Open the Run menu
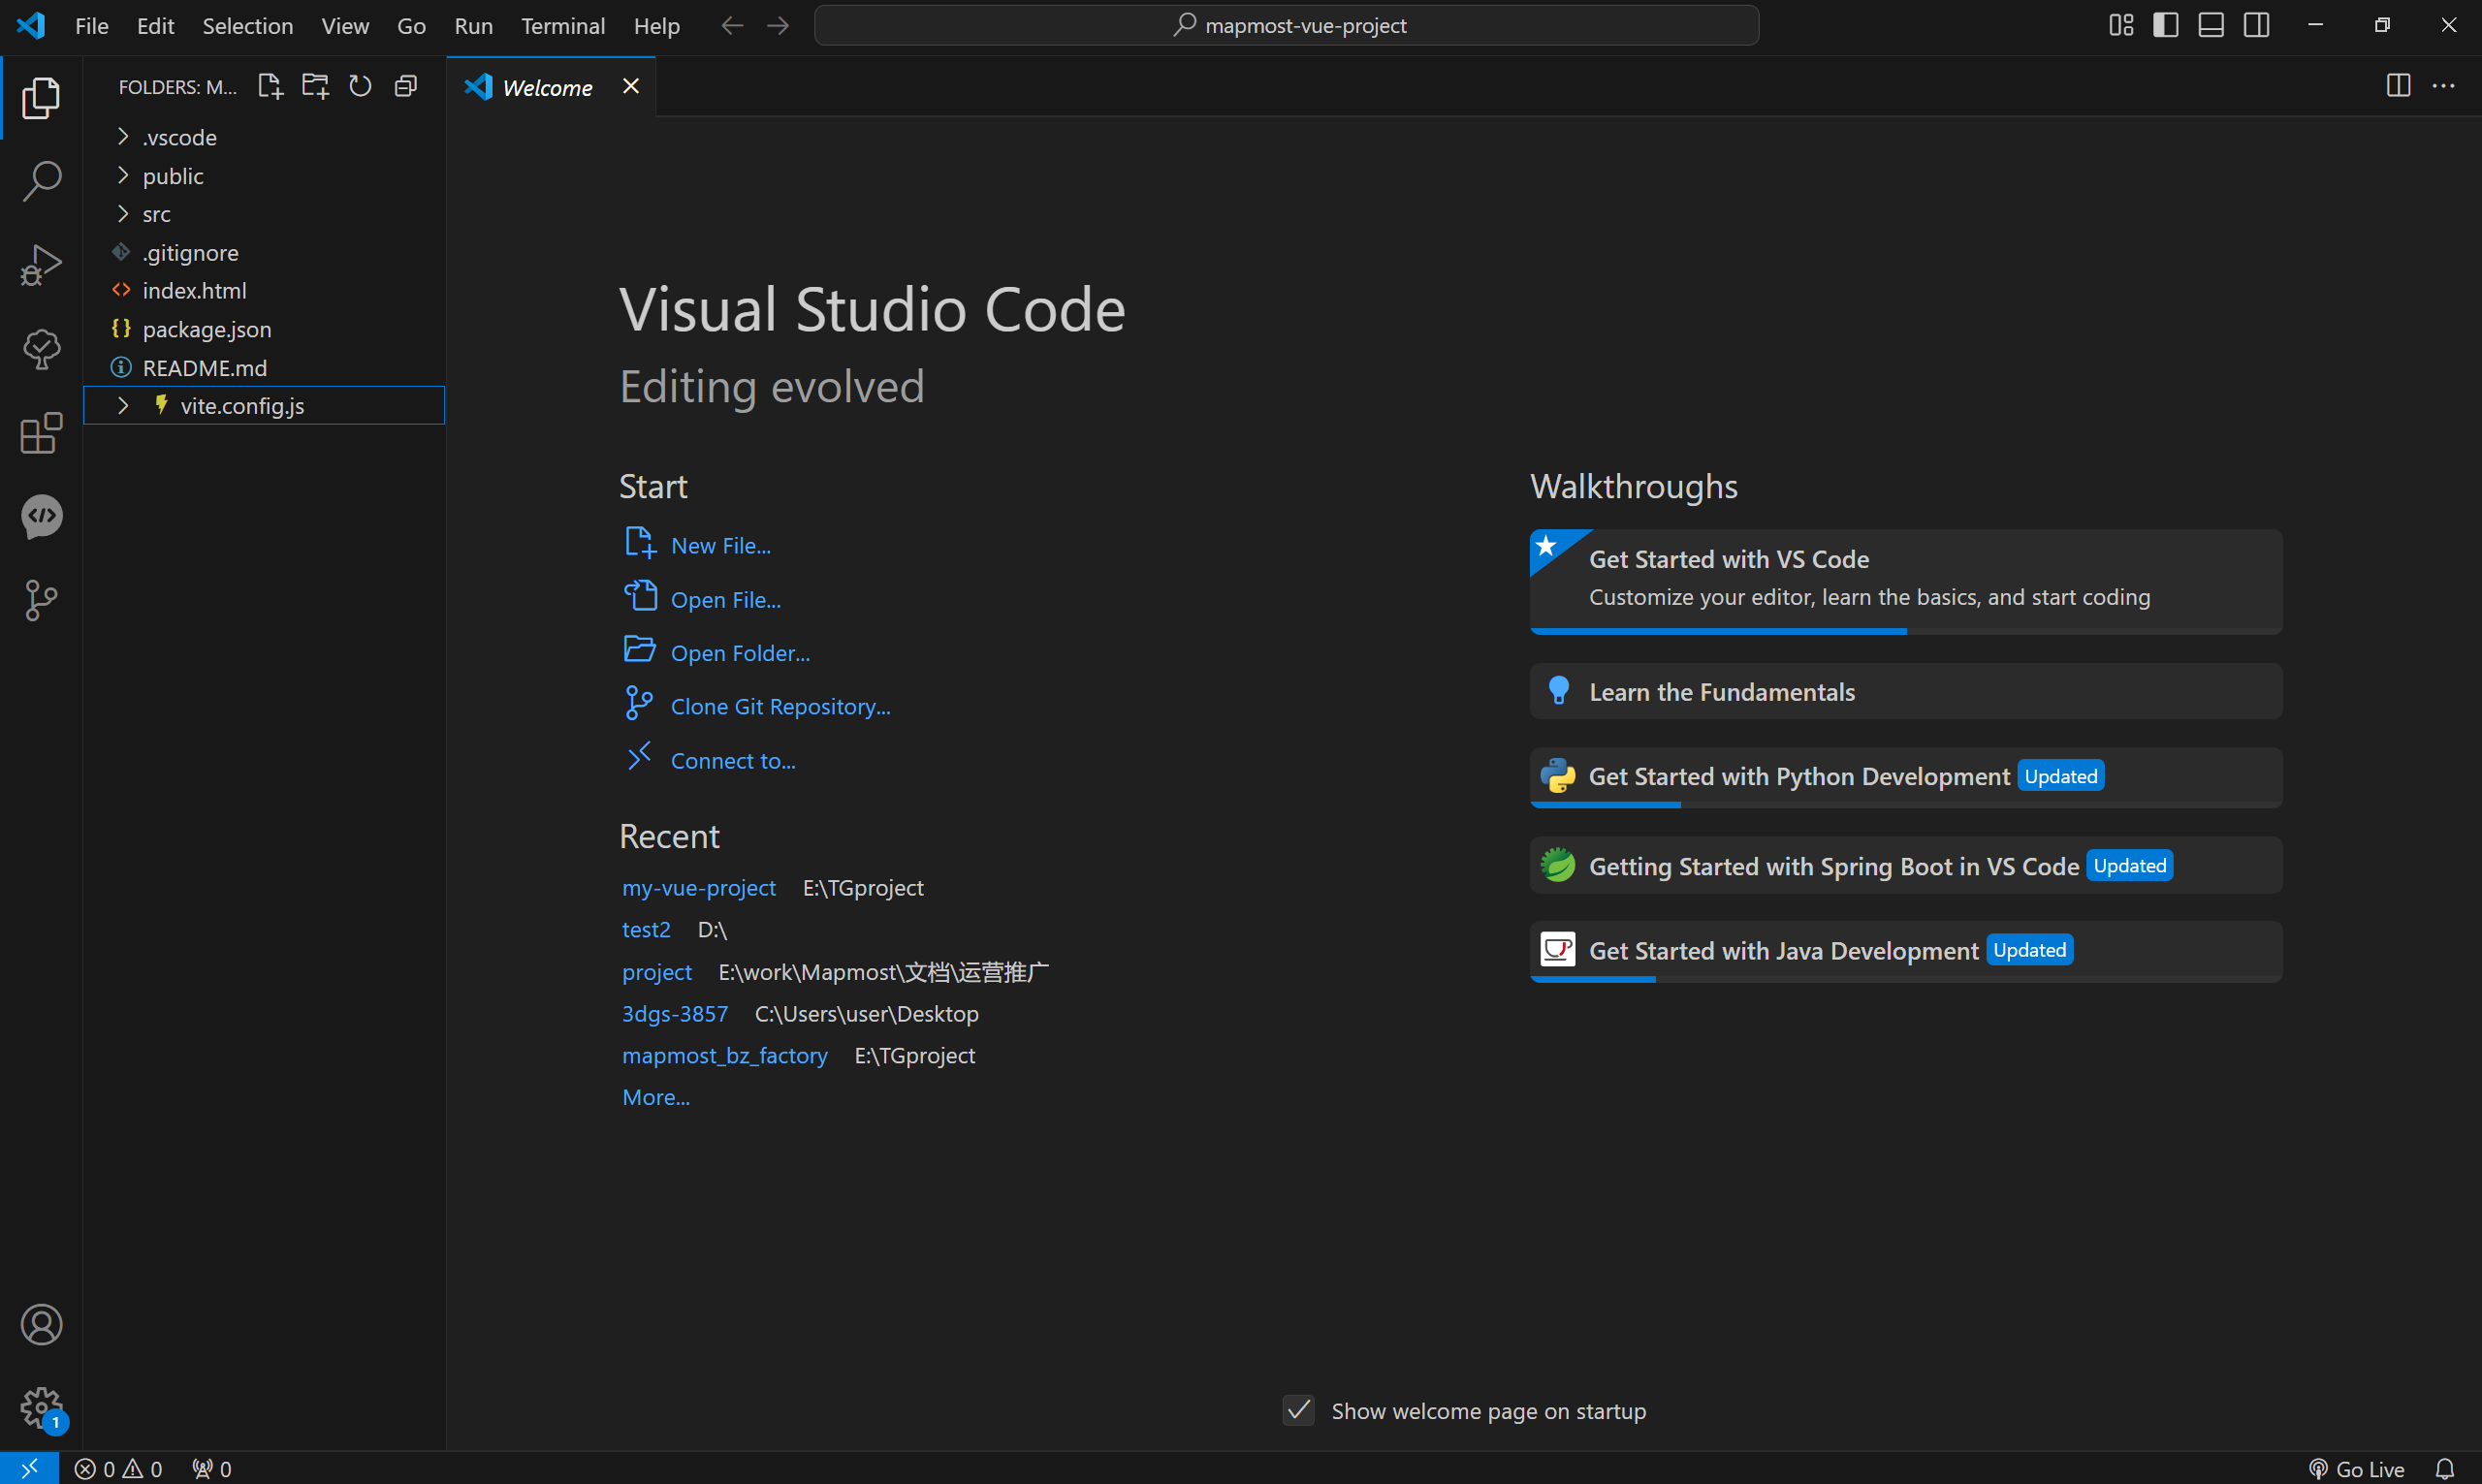This screenshot has width=2482, height=1484. [x=474, y=26]
